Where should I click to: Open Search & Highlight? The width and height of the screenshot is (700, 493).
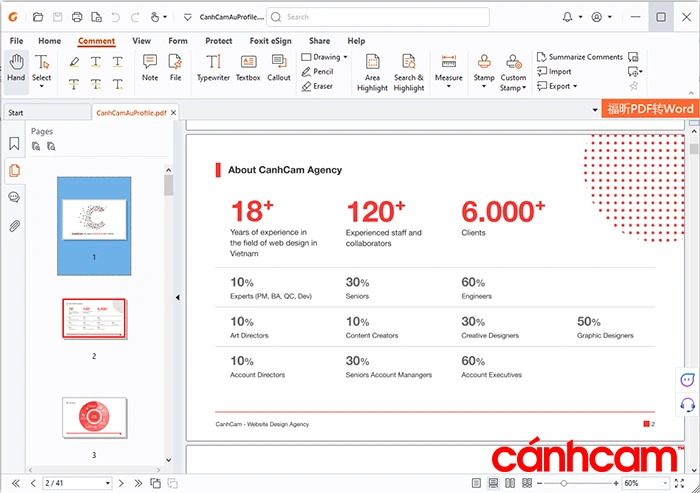pyautogui.click(x=409, y=73)
